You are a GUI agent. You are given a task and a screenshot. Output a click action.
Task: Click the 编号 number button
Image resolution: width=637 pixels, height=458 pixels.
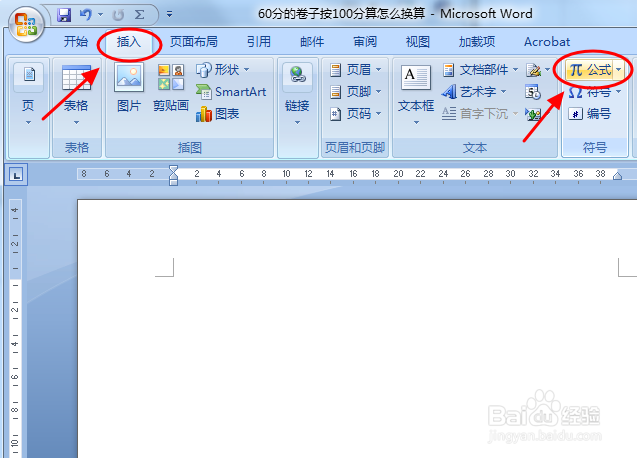click(589, 114)
